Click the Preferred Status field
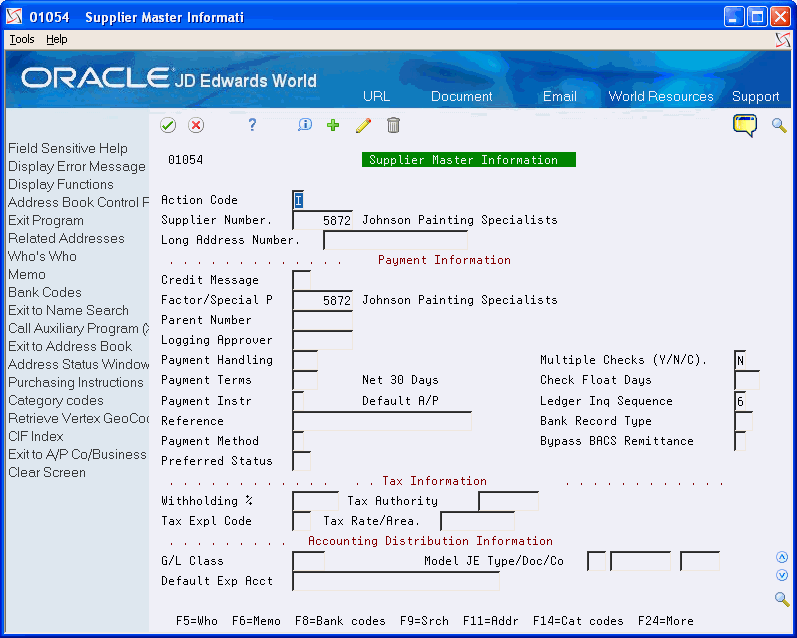The height and width of the screenshot is (638, 797). [301, 461]
